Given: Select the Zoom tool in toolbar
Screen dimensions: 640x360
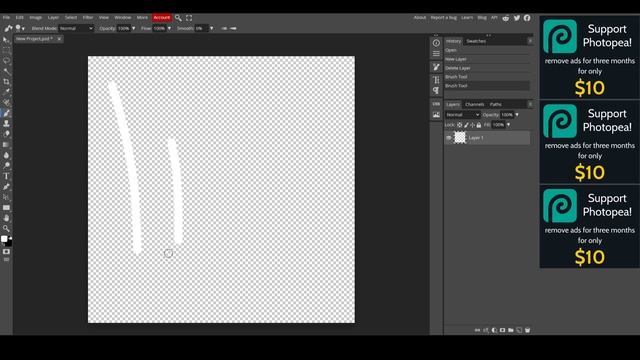Looking at the screenshot, I should (x=6, y=229).
